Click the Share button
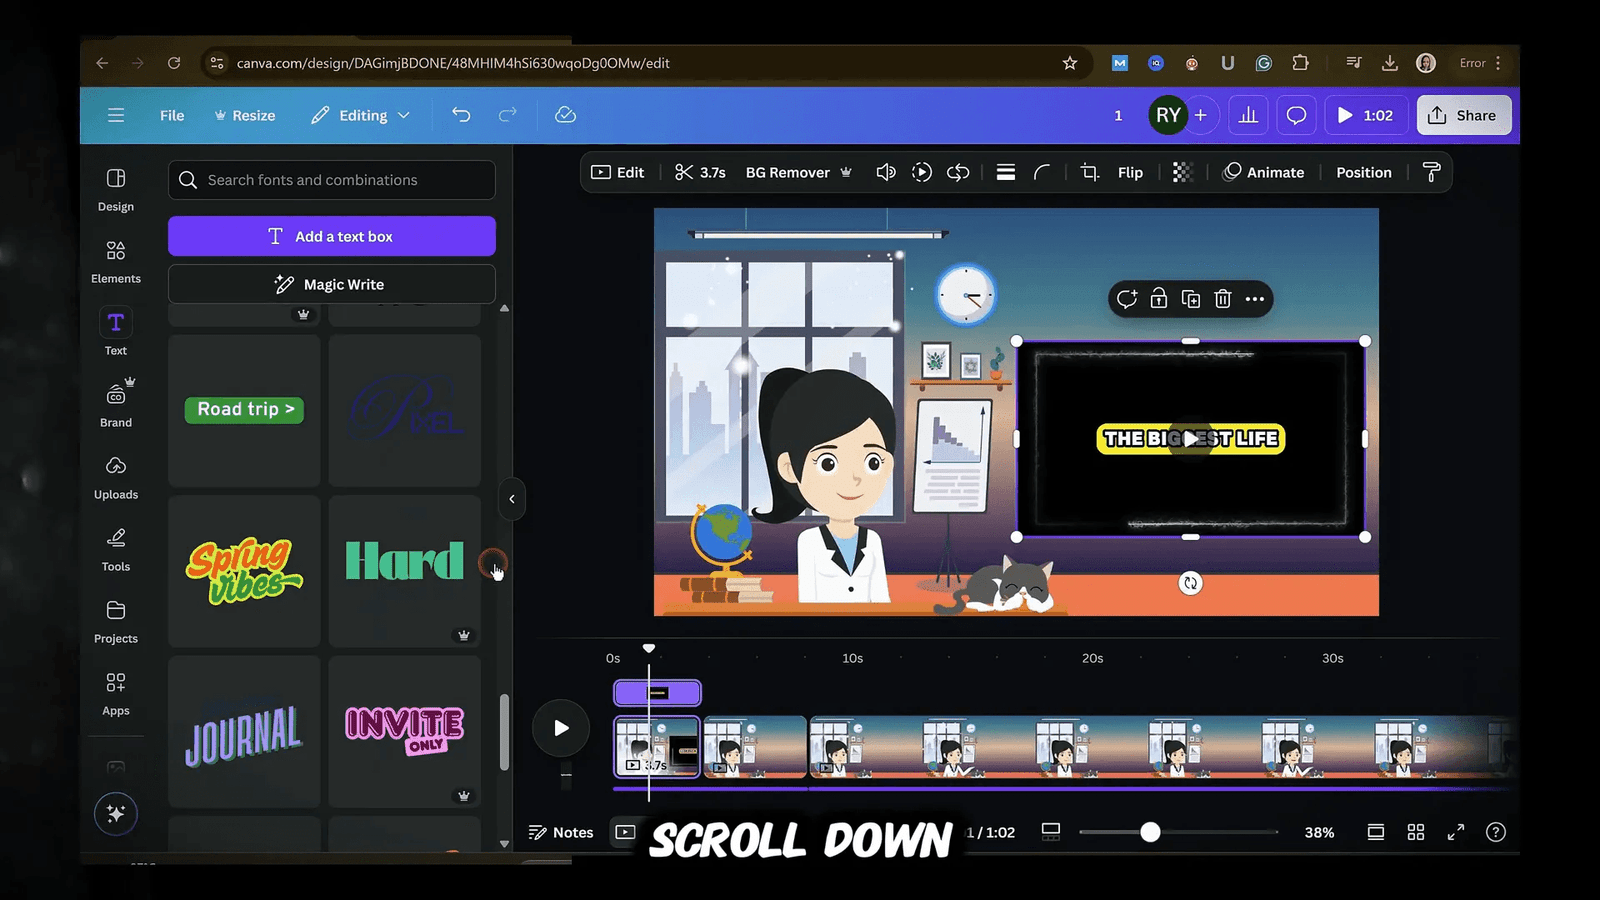This screenshot has height=900, width=1600. pyautogui.click(x=1463, y=115)
